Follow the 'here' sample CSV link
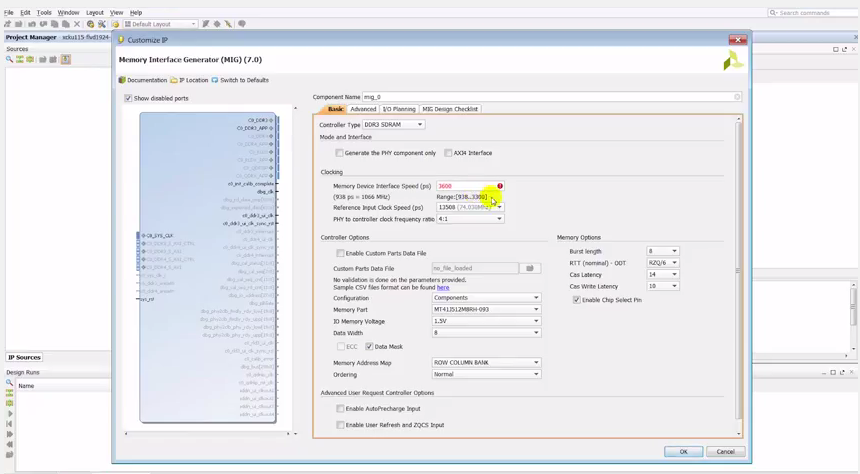 tap(443, 287)
